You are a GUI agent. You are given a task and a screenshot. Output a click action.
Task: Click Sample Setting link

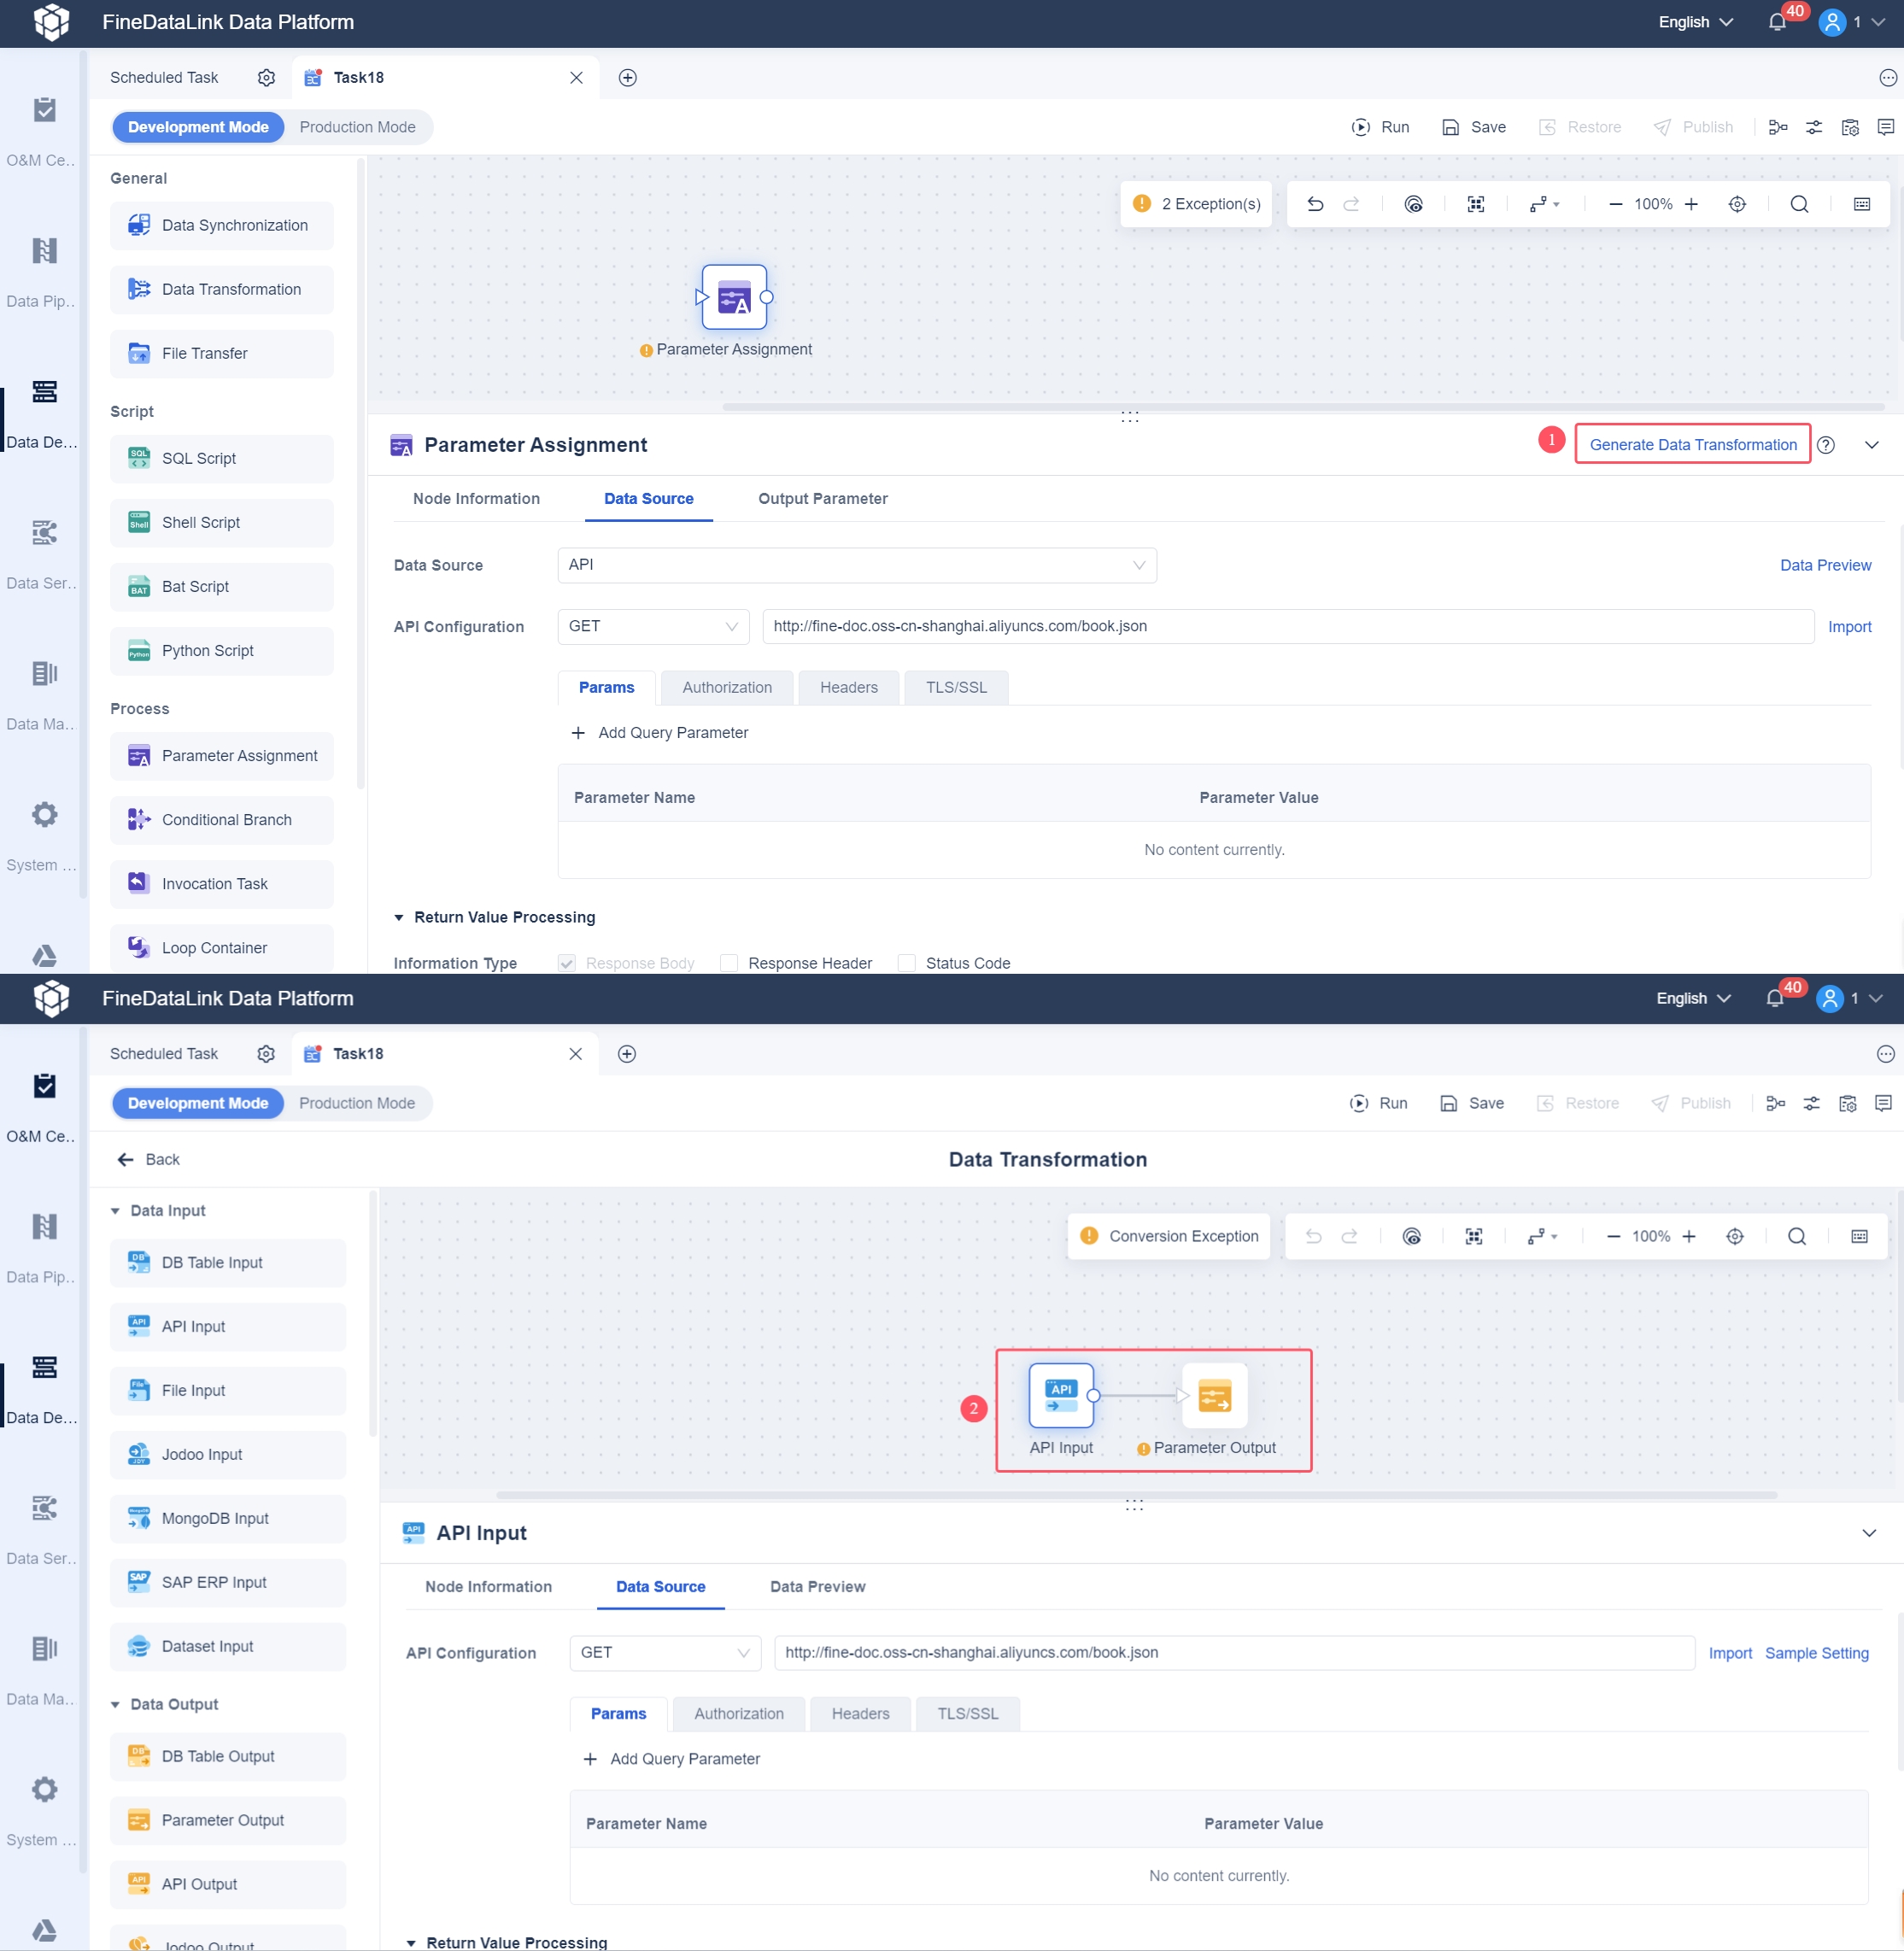click(1816, 1653)
